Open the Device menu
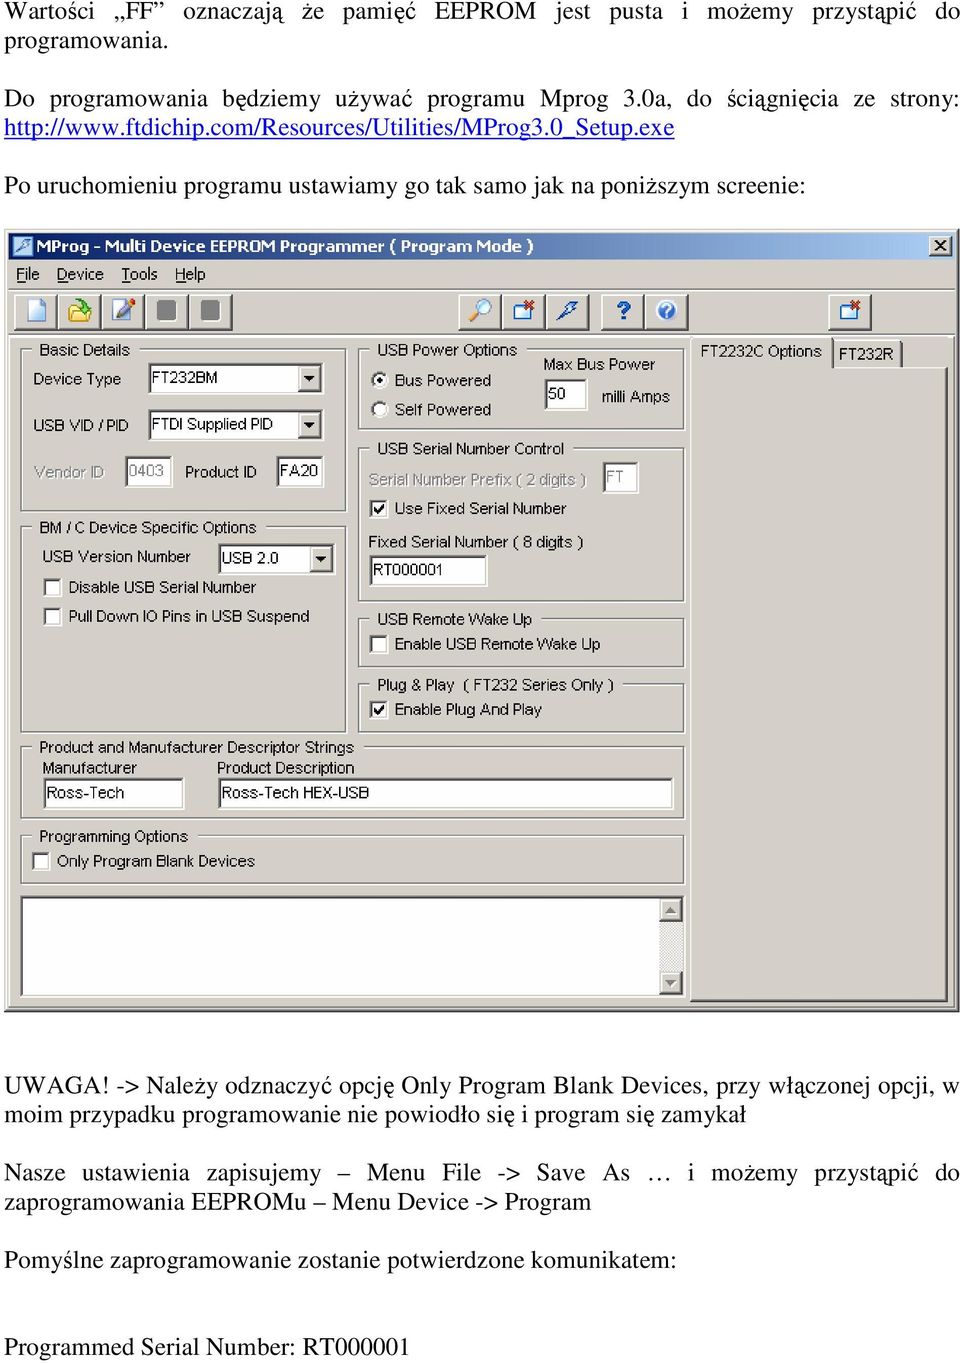The image size is (960, 1364). tap(80, 274)
